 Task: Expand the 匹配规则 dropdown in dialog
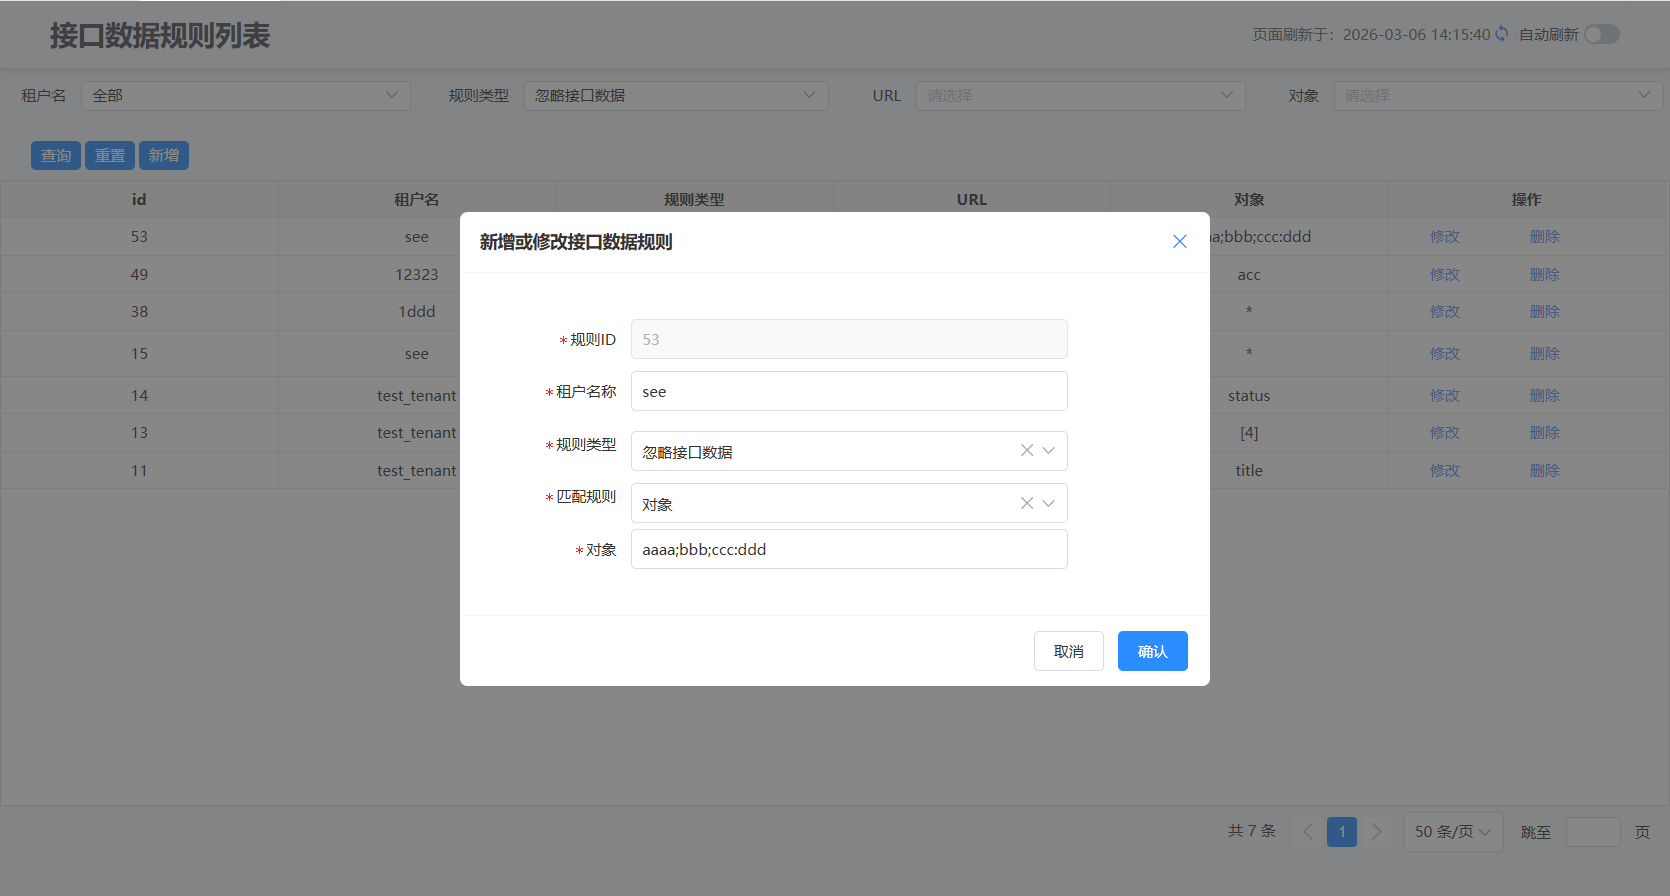(1048, 503)
